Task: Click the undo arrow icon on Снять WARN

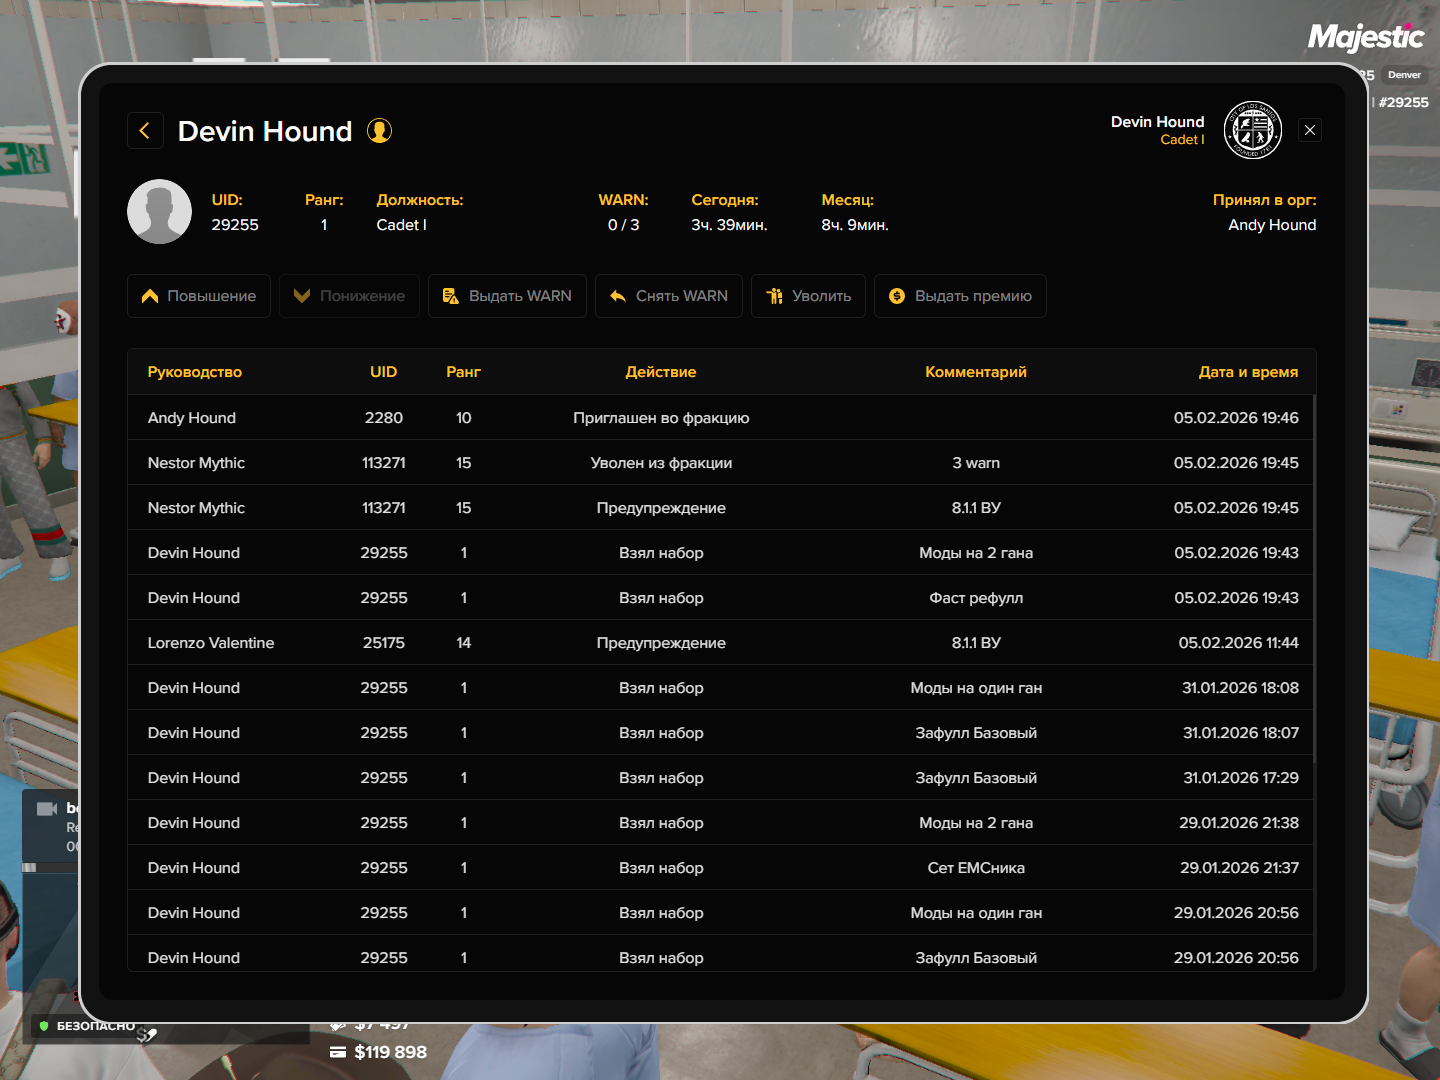Action: [618, 296]
